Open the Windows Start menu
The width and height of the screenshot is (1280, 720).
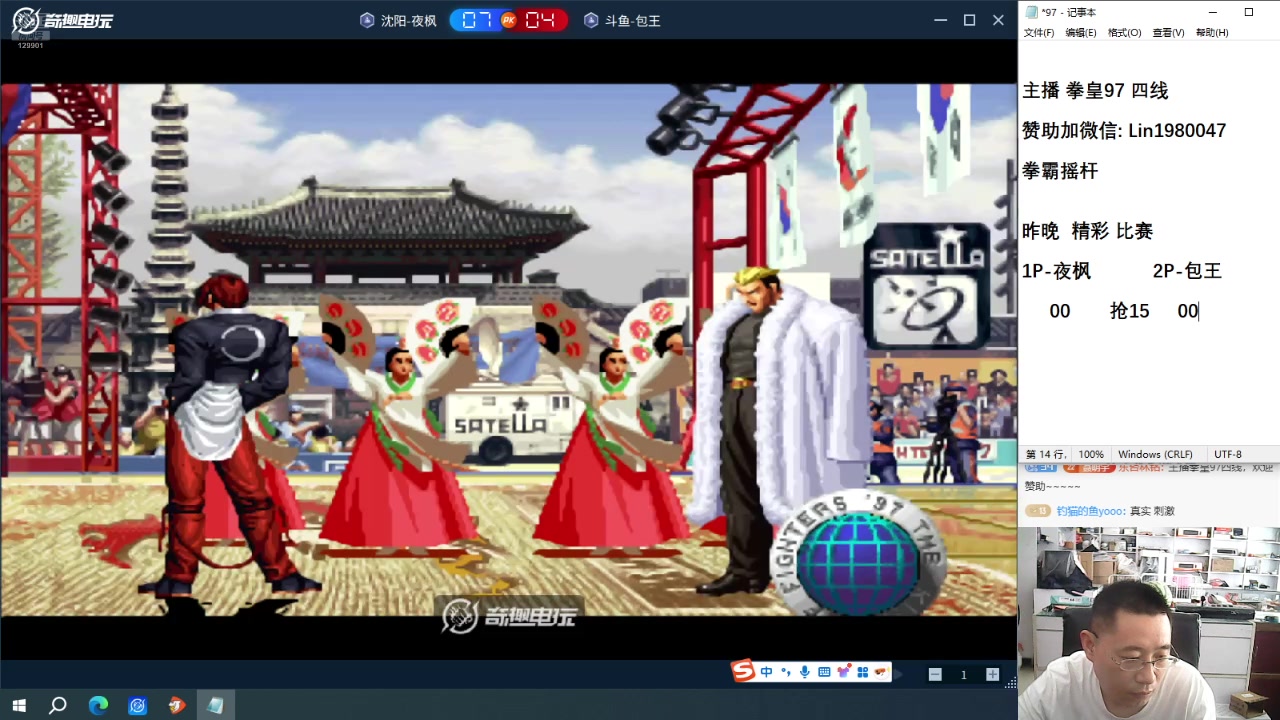click(x=19, y=706)
